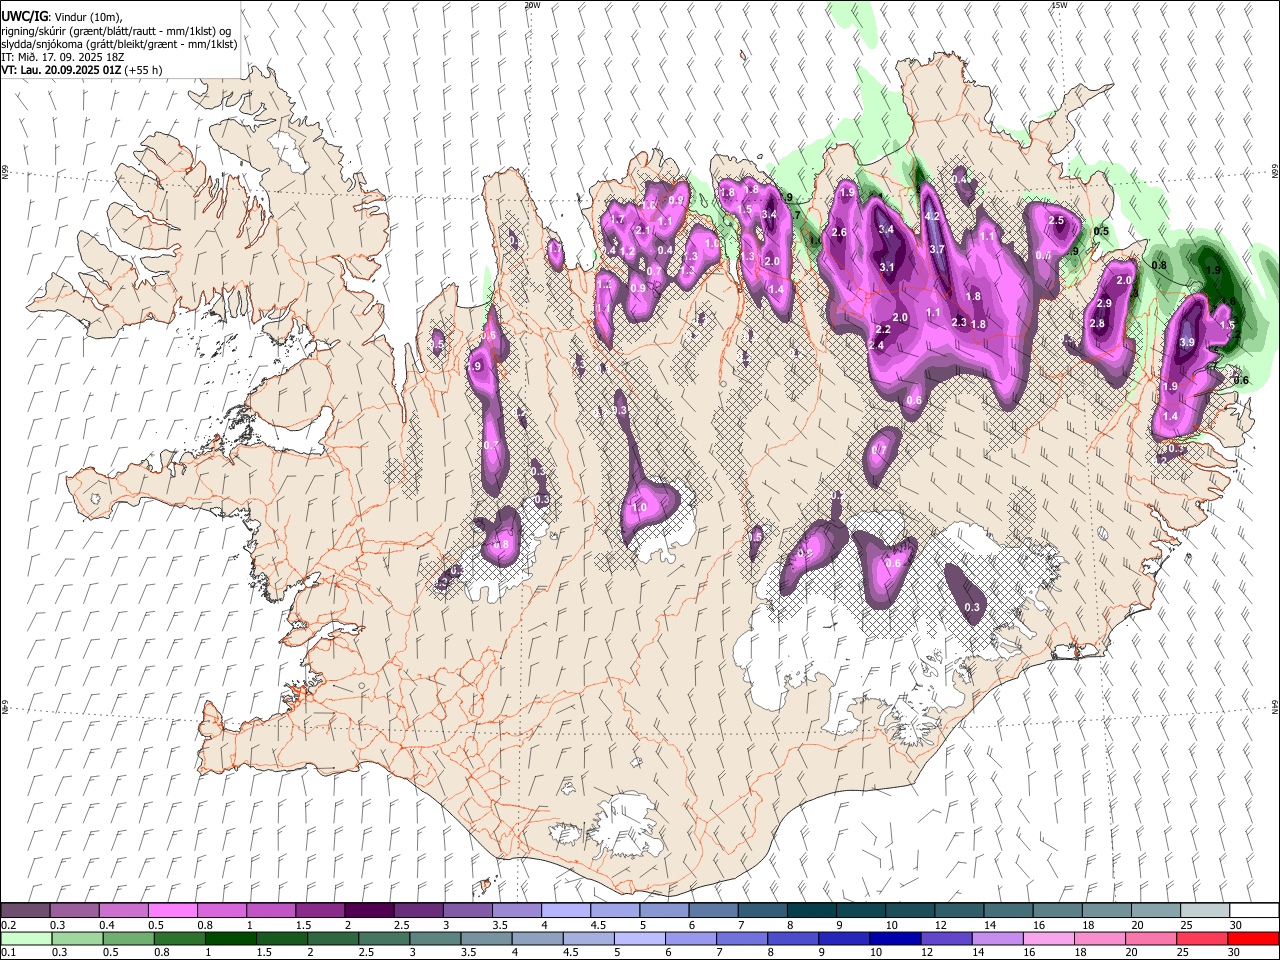Click the lower legend swatch between 0.3 and 0.5
This screenshot has height=960, width=1280.
(77, 938)
